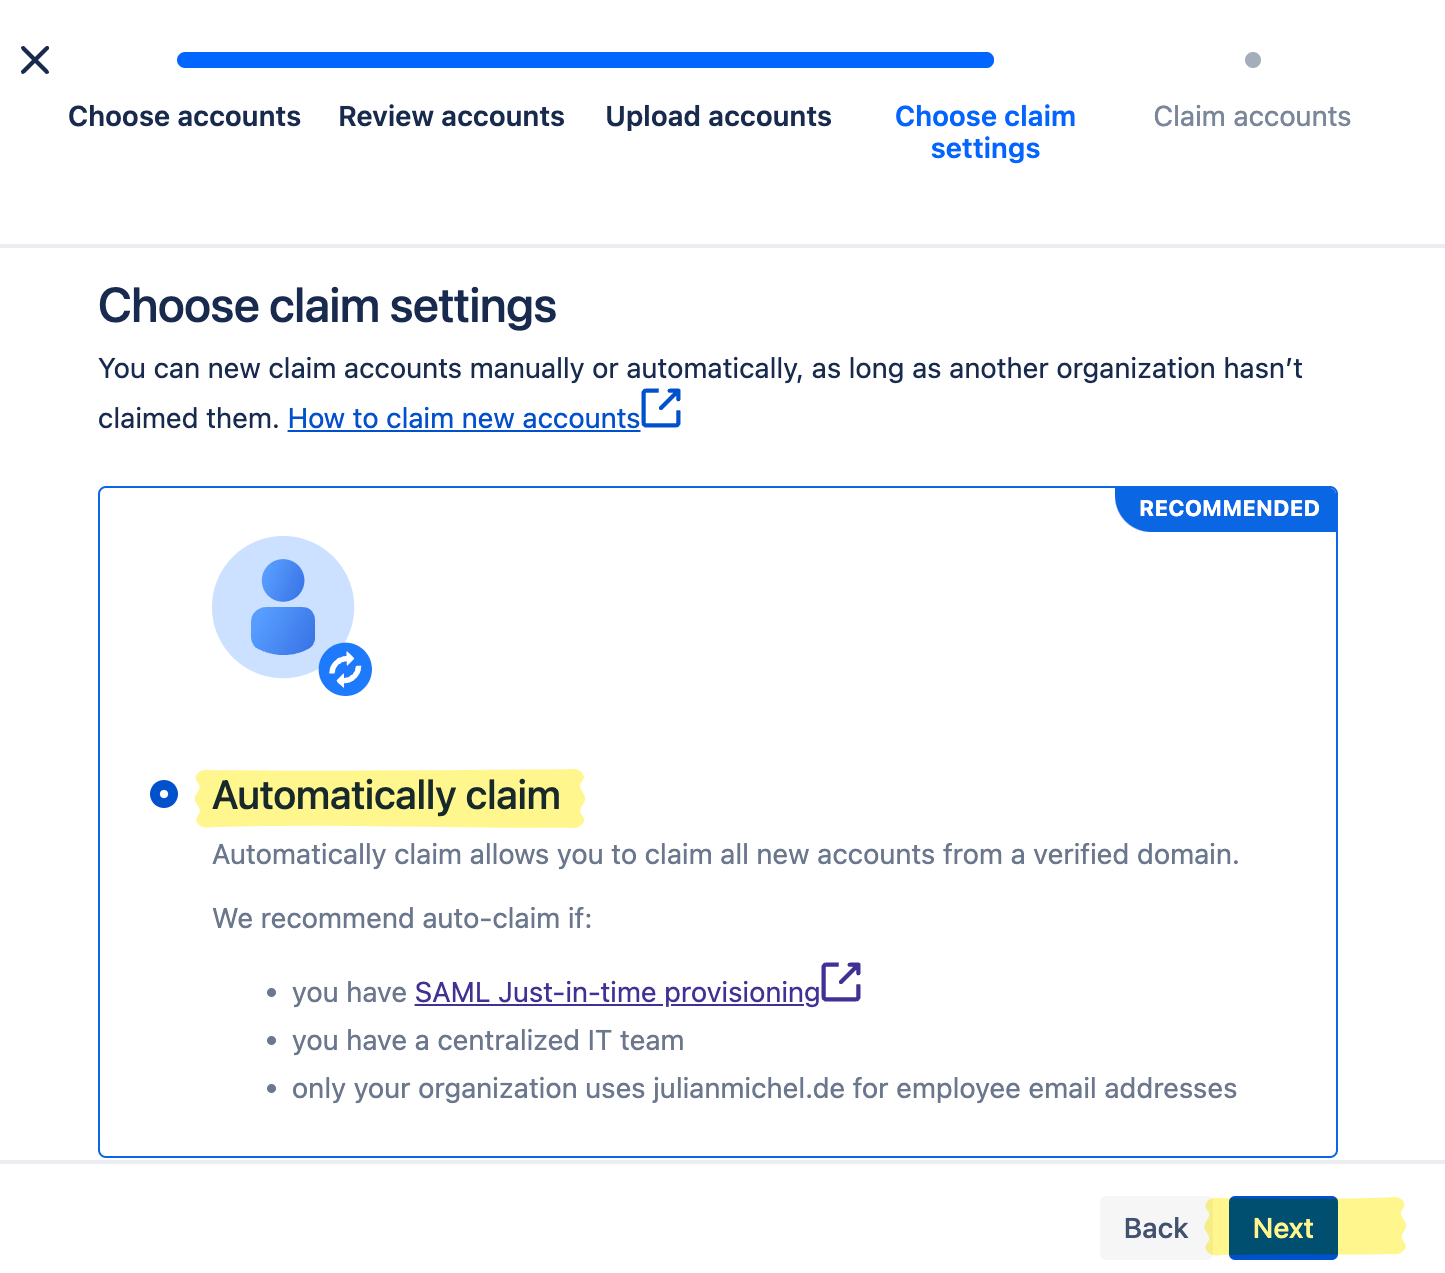Open the SAML Just-in-time provisioning link
The height and width of the screenshot is (1273, 1445).
[x=616, y=992]
